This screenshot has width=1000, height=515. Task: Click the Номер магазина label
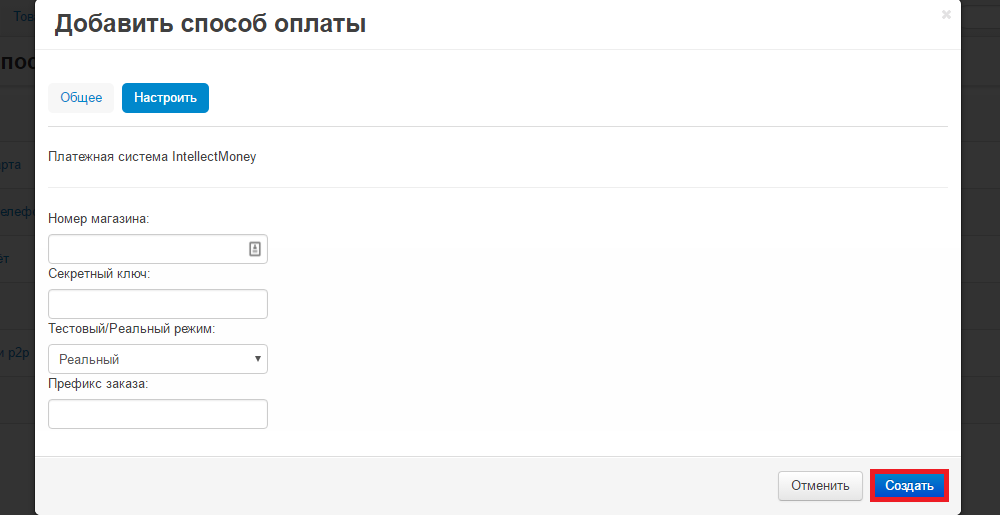pos(98,218)
